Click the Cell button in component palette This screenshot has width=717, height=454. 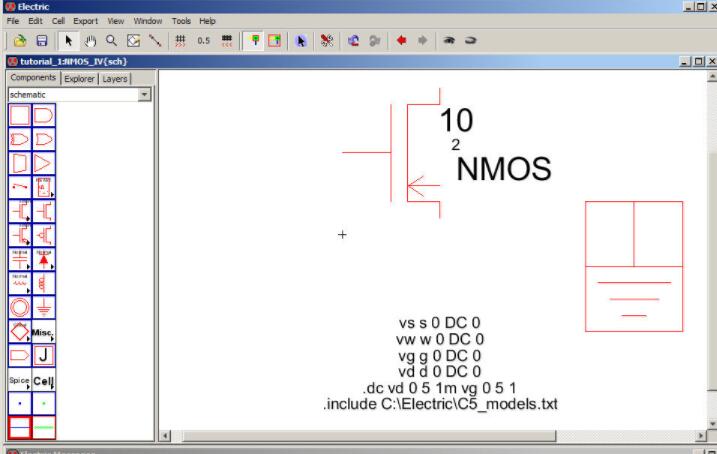coord(45,381)
